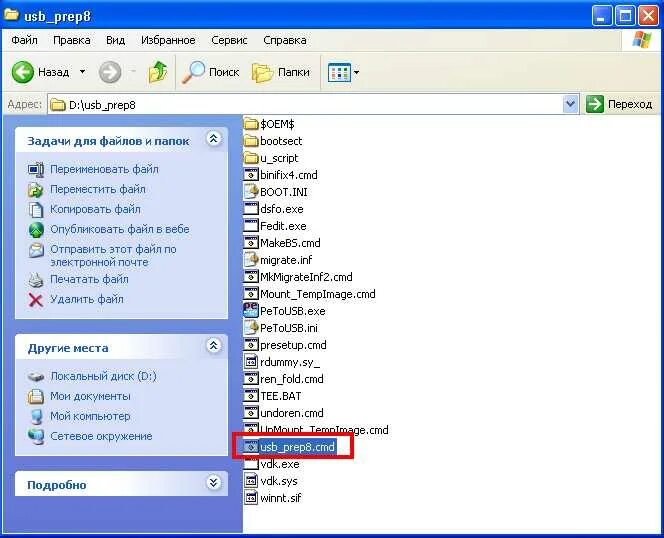Open the Избранное menu

(x=168, y=40)
